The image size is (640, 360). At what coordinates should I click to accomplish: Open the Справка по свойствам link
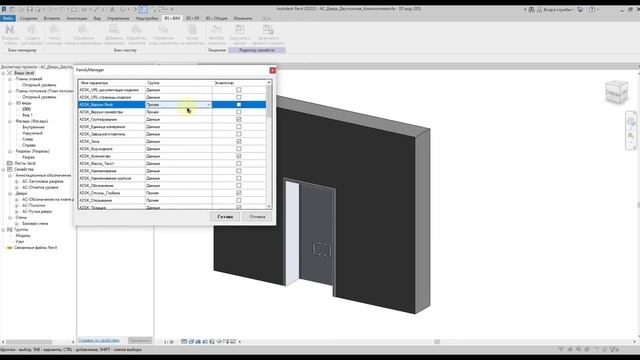[x=99, y=340]
